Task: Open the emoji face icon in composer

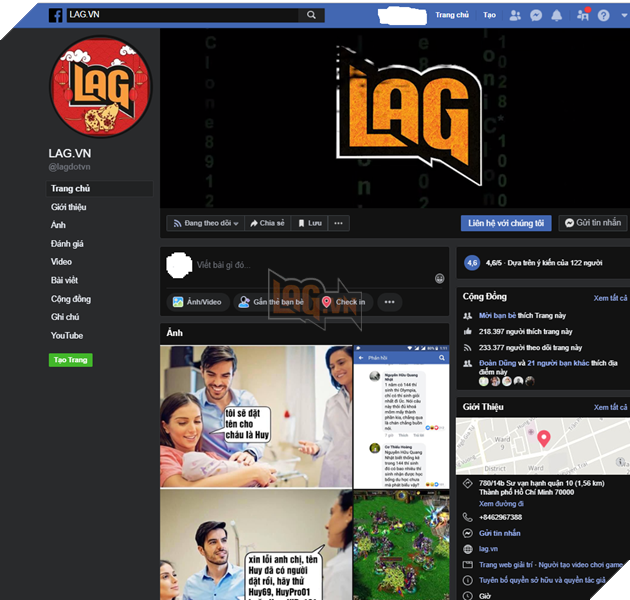Action: pos(440,278)
